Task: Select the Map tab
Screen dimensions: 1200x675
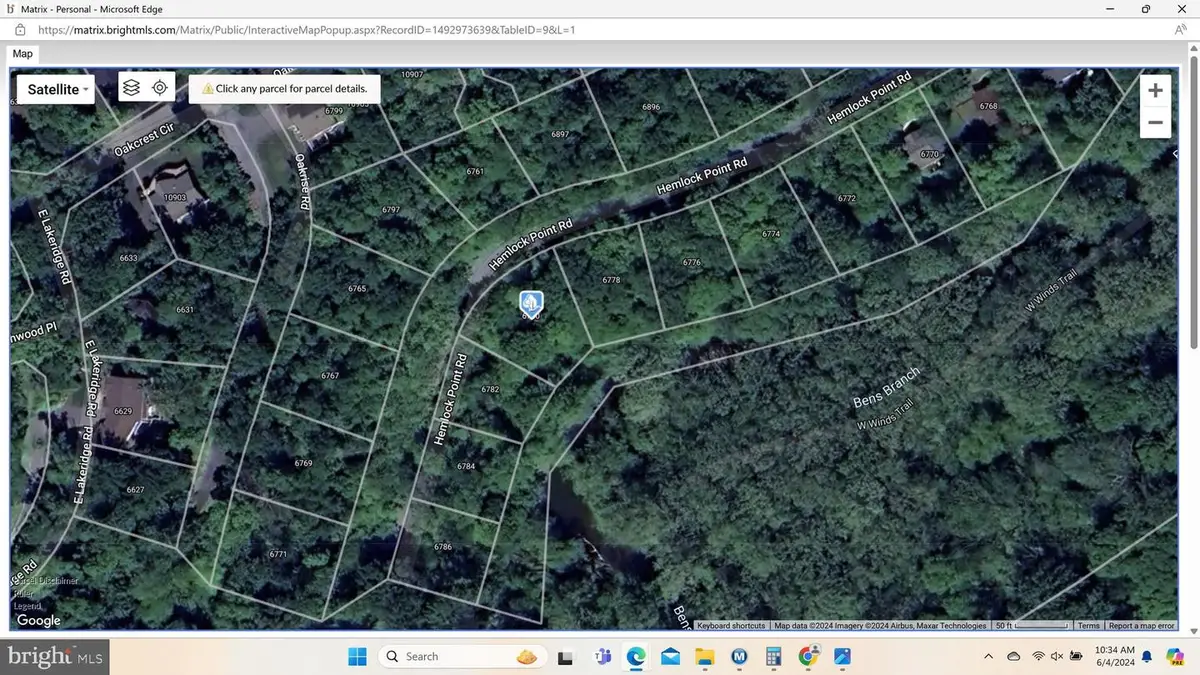Action: 22,54
